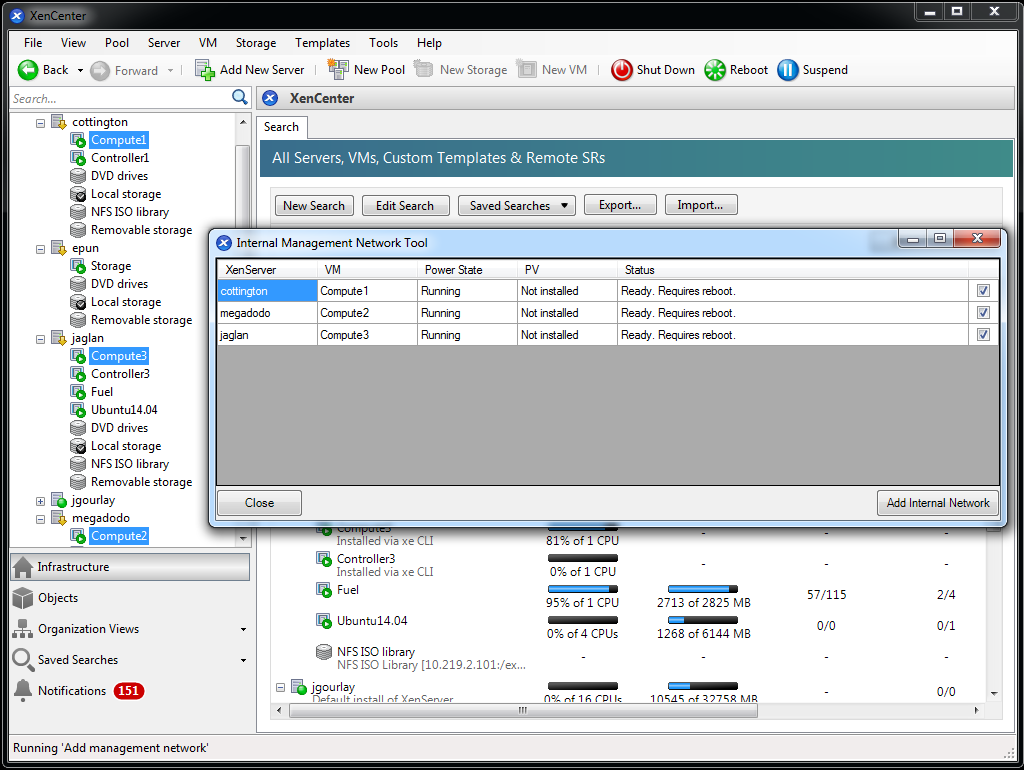Image resolution: width=1024 pixels, height=770 pixels.
Task: Select the Storage VM icon under epun
Action: pyautogui.click(x=78, y=266)
